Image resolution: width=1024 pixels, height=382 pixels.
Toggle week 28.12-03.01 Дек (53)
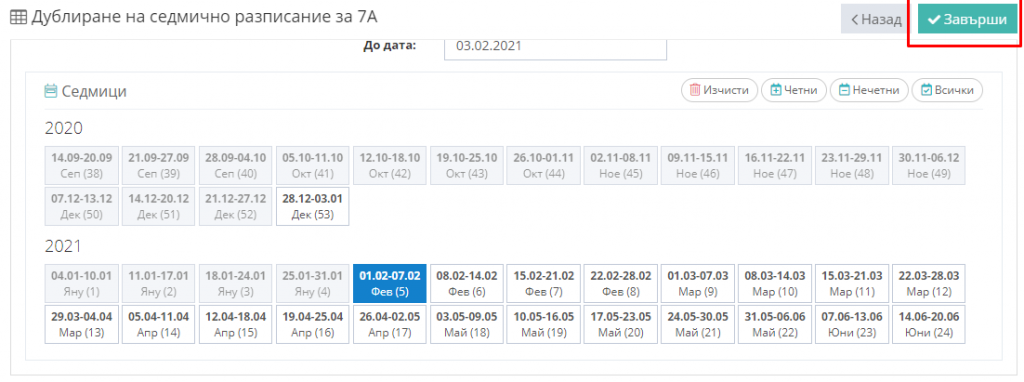pos(312,206)
